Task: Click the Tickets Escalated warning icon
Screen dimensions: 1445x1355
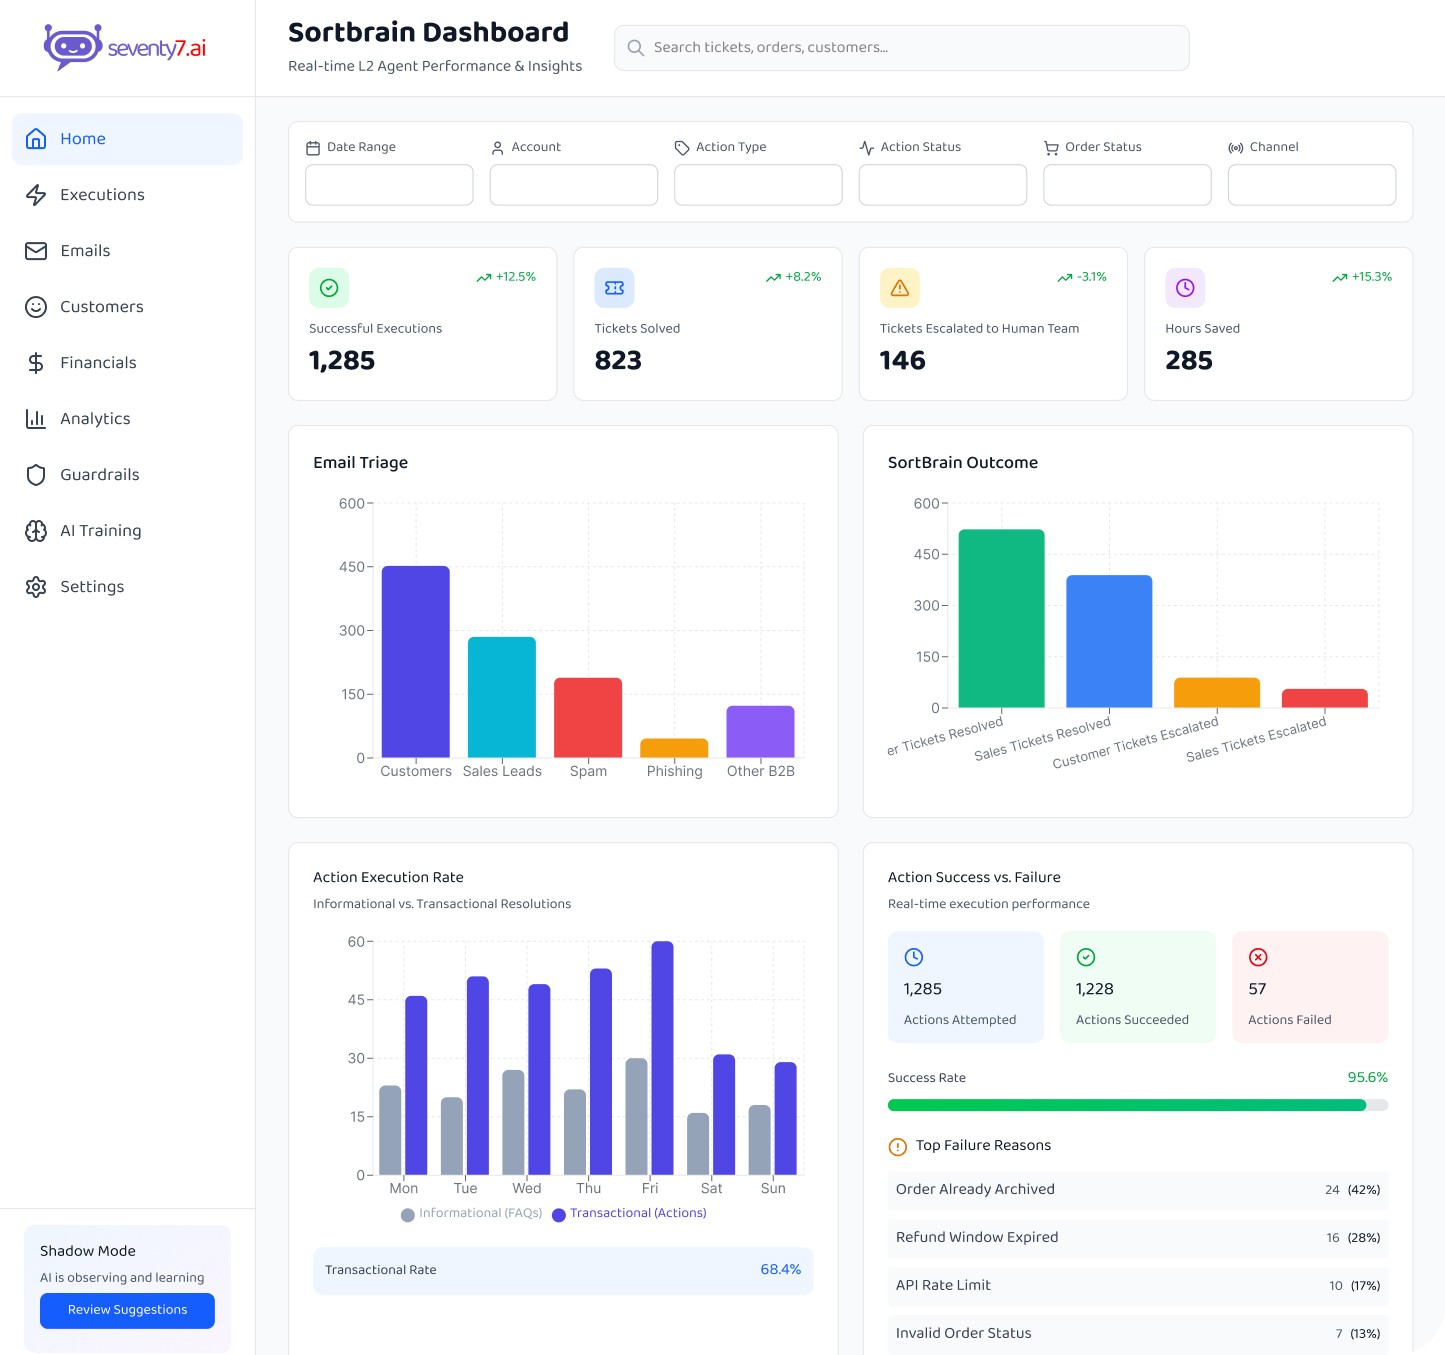Action: click(899, 288)
